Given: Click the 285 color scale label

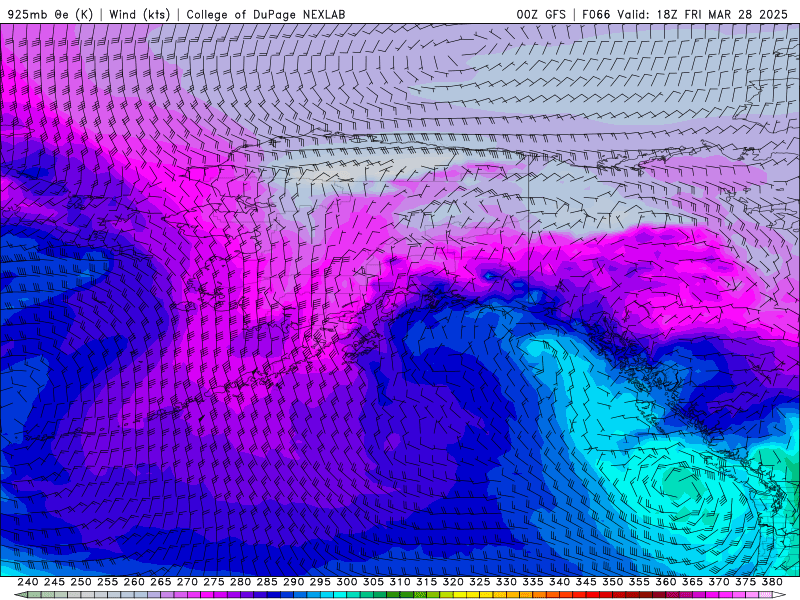Looking at the screenshot, I should [267, 582].
